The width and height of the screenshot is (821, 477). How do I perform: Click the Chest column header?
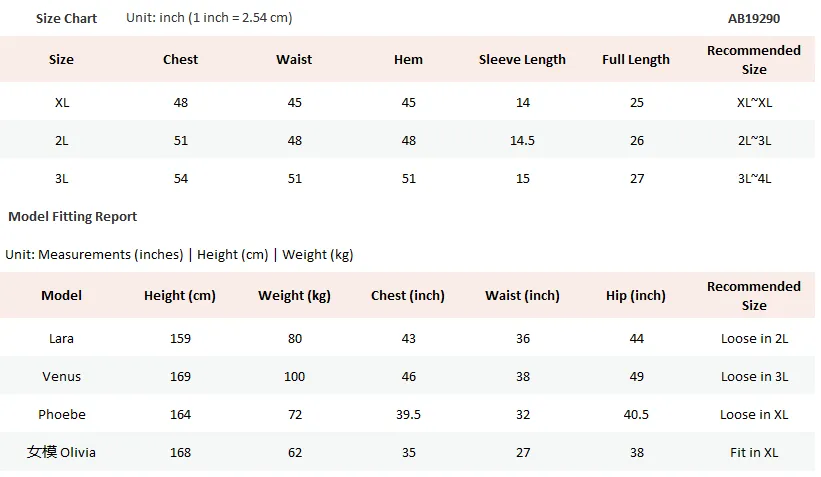(181, 59)
